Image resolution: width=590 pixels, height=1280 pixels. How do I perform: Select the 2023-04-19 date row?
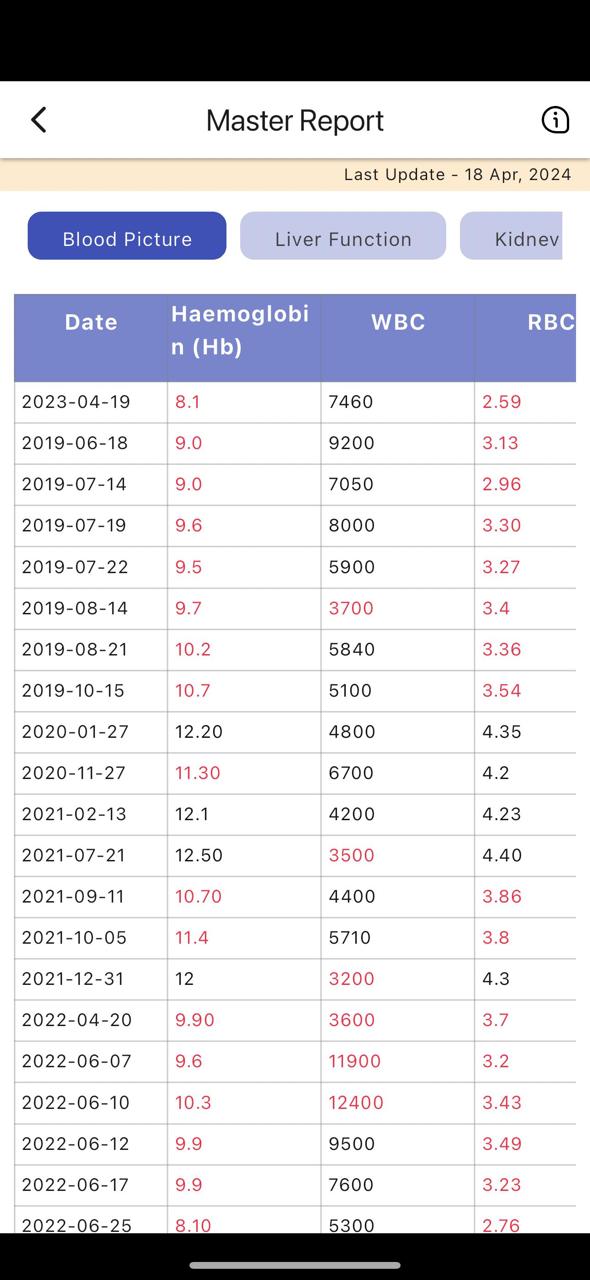(x=295, y=402)
